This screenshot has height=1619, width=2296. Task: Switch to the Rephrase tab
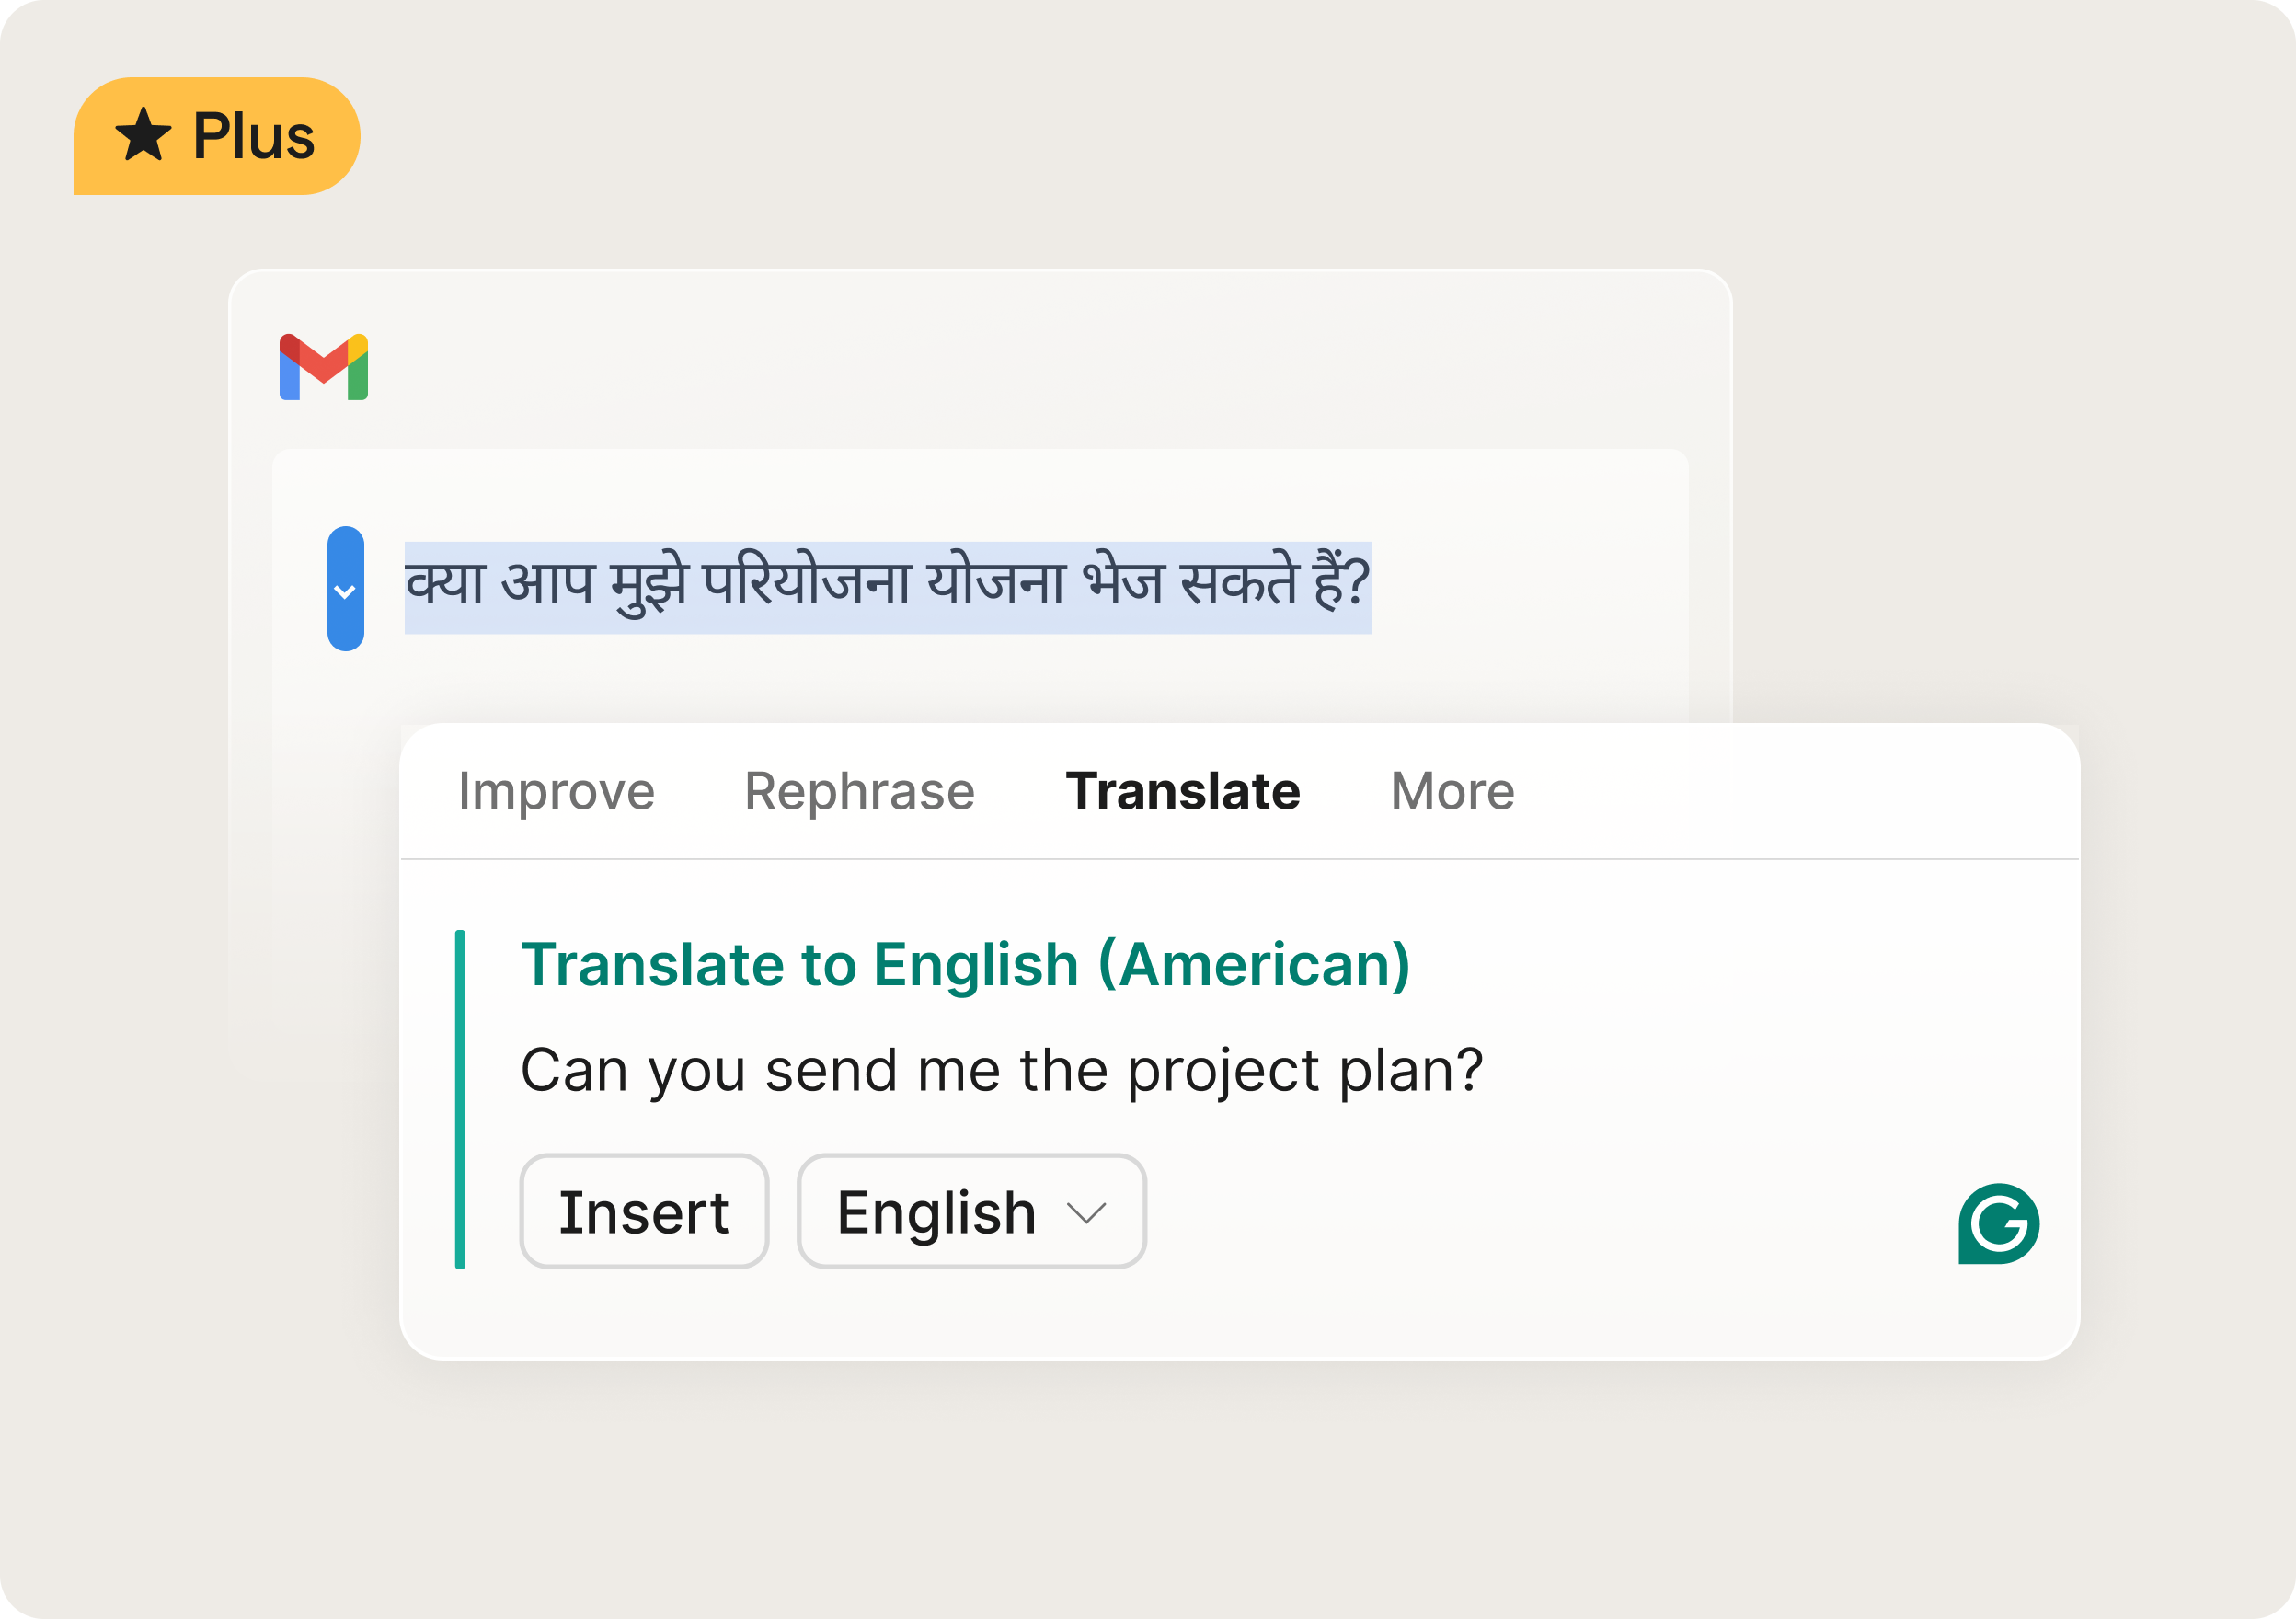click(x=862, y=790)
